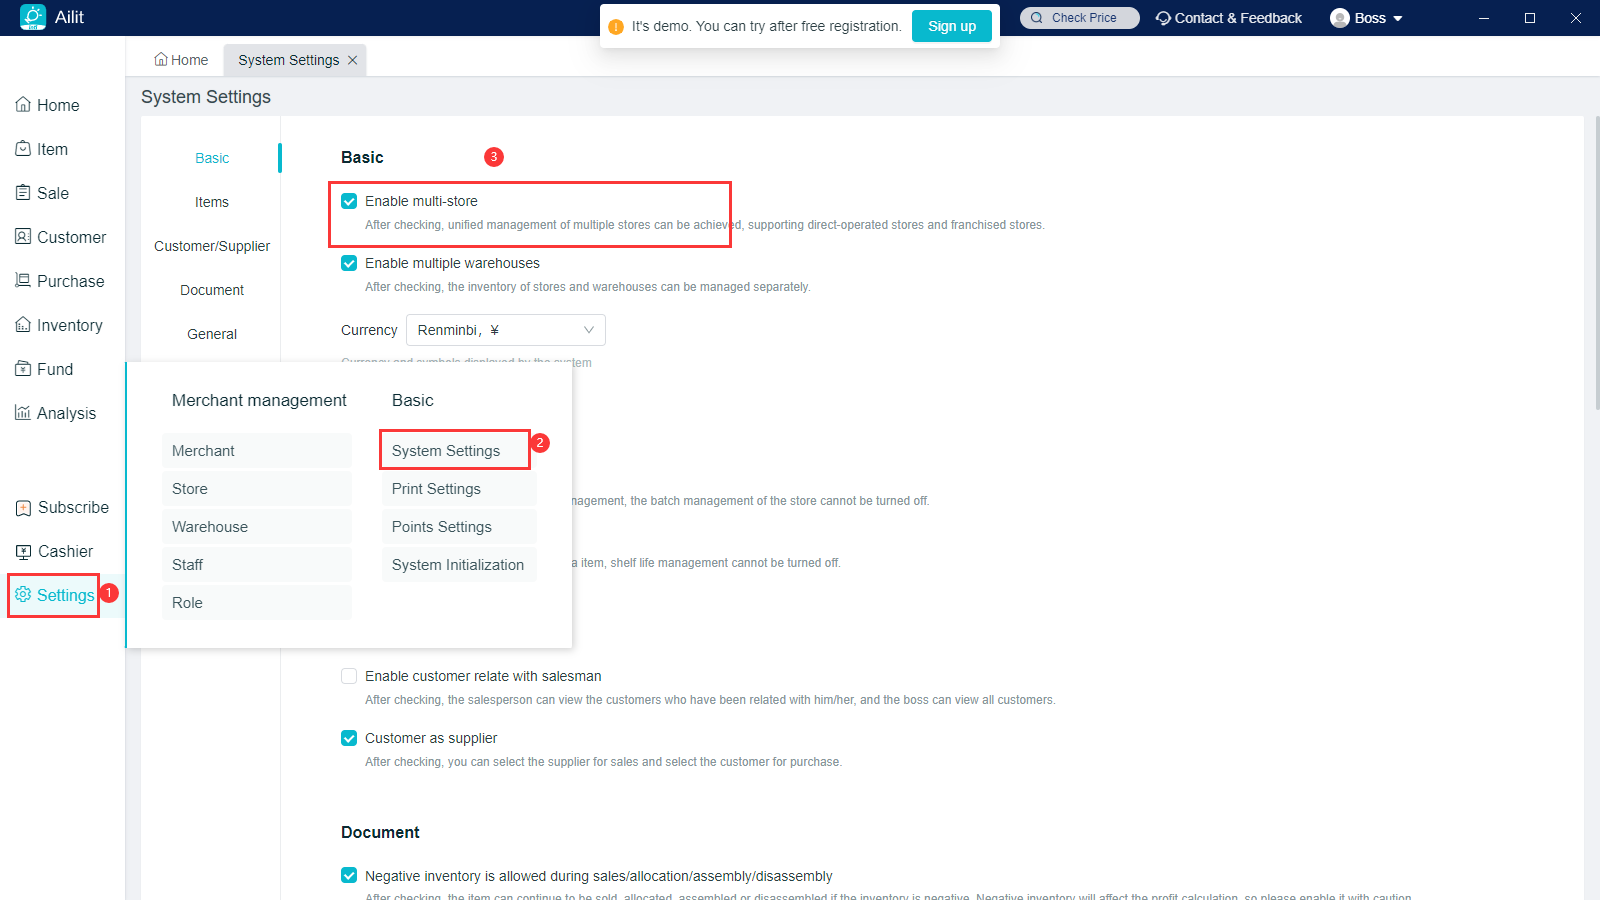Close the System Settings tab

[x=352, y=60]
